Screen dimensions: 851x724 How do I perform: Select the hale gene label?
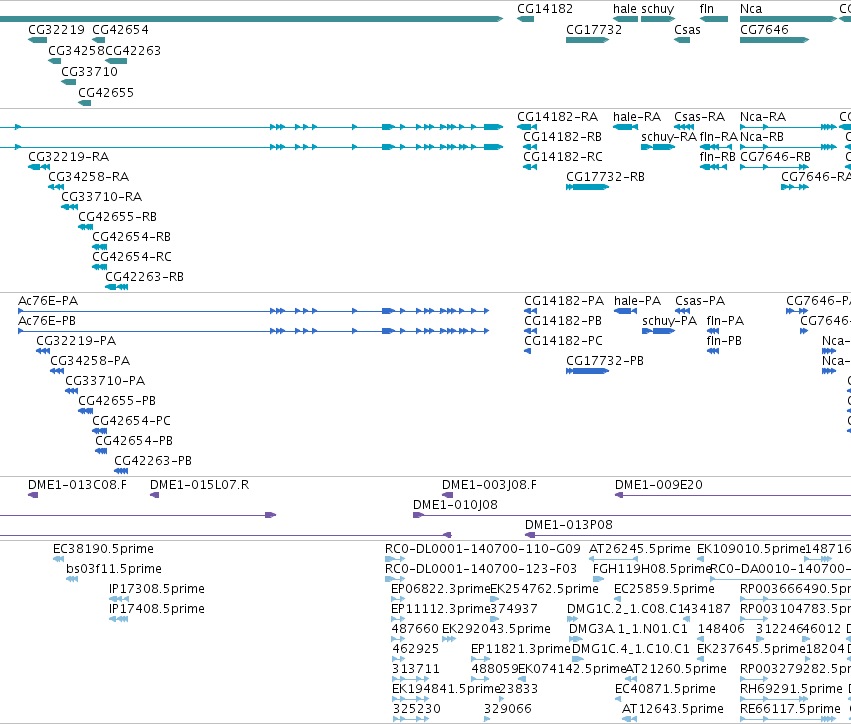625,9
